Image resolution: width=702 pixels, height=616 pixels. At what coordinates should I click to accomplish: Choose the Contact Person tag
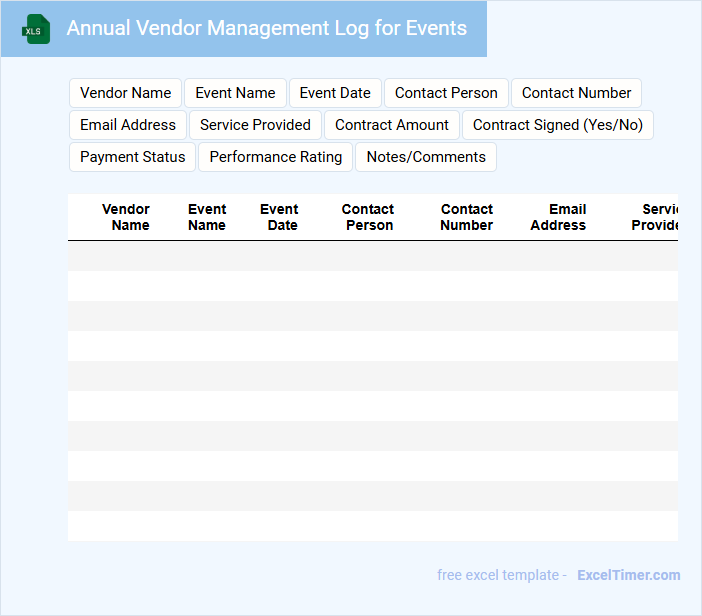pos(446,93)
